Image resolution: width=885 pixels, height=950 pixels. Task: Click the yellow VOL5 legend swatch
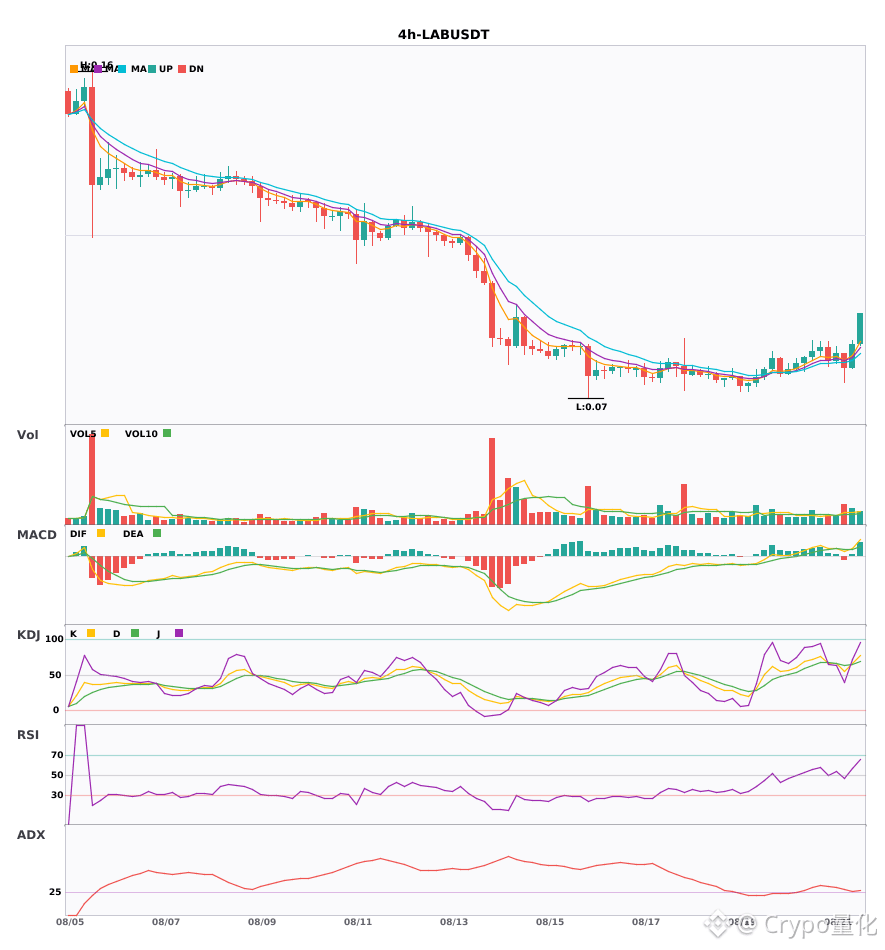pyautogui.click(x=105, y=433)
